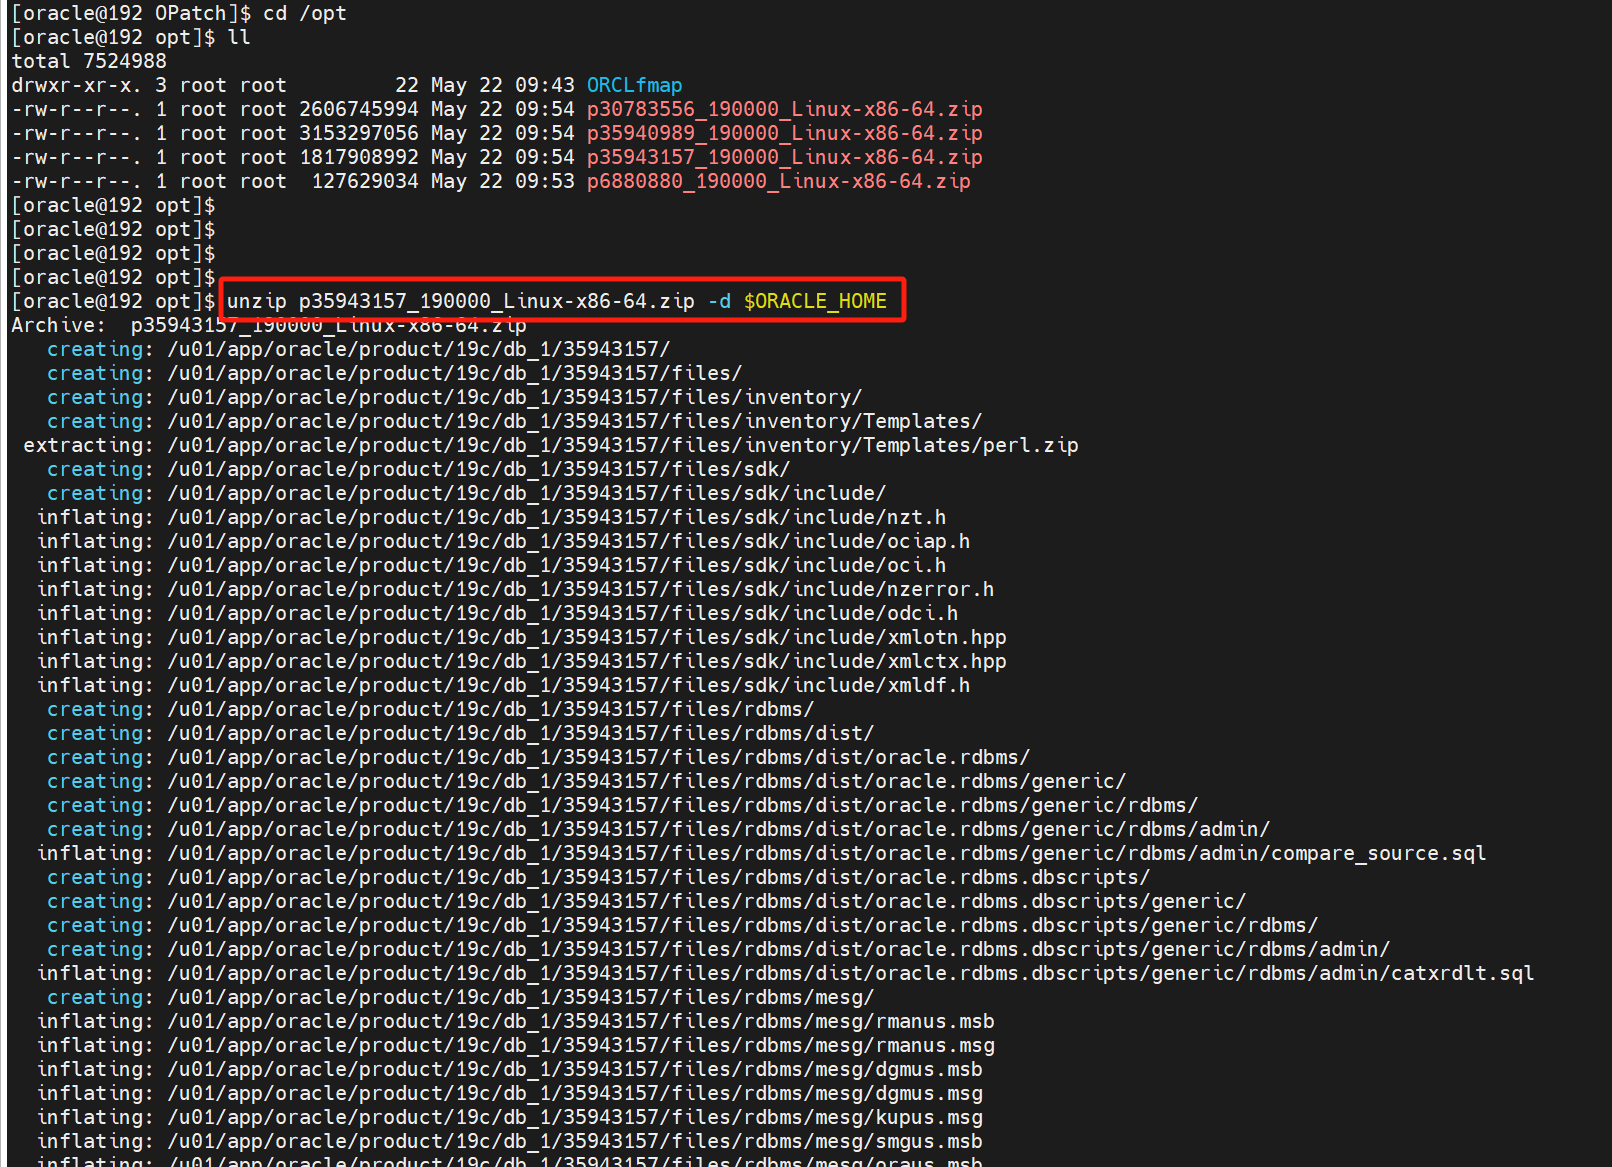Click the 'Archive:' output line
Image resolution: width=1612 pixels, height=1167 pixels.
[x=269, y=325]
